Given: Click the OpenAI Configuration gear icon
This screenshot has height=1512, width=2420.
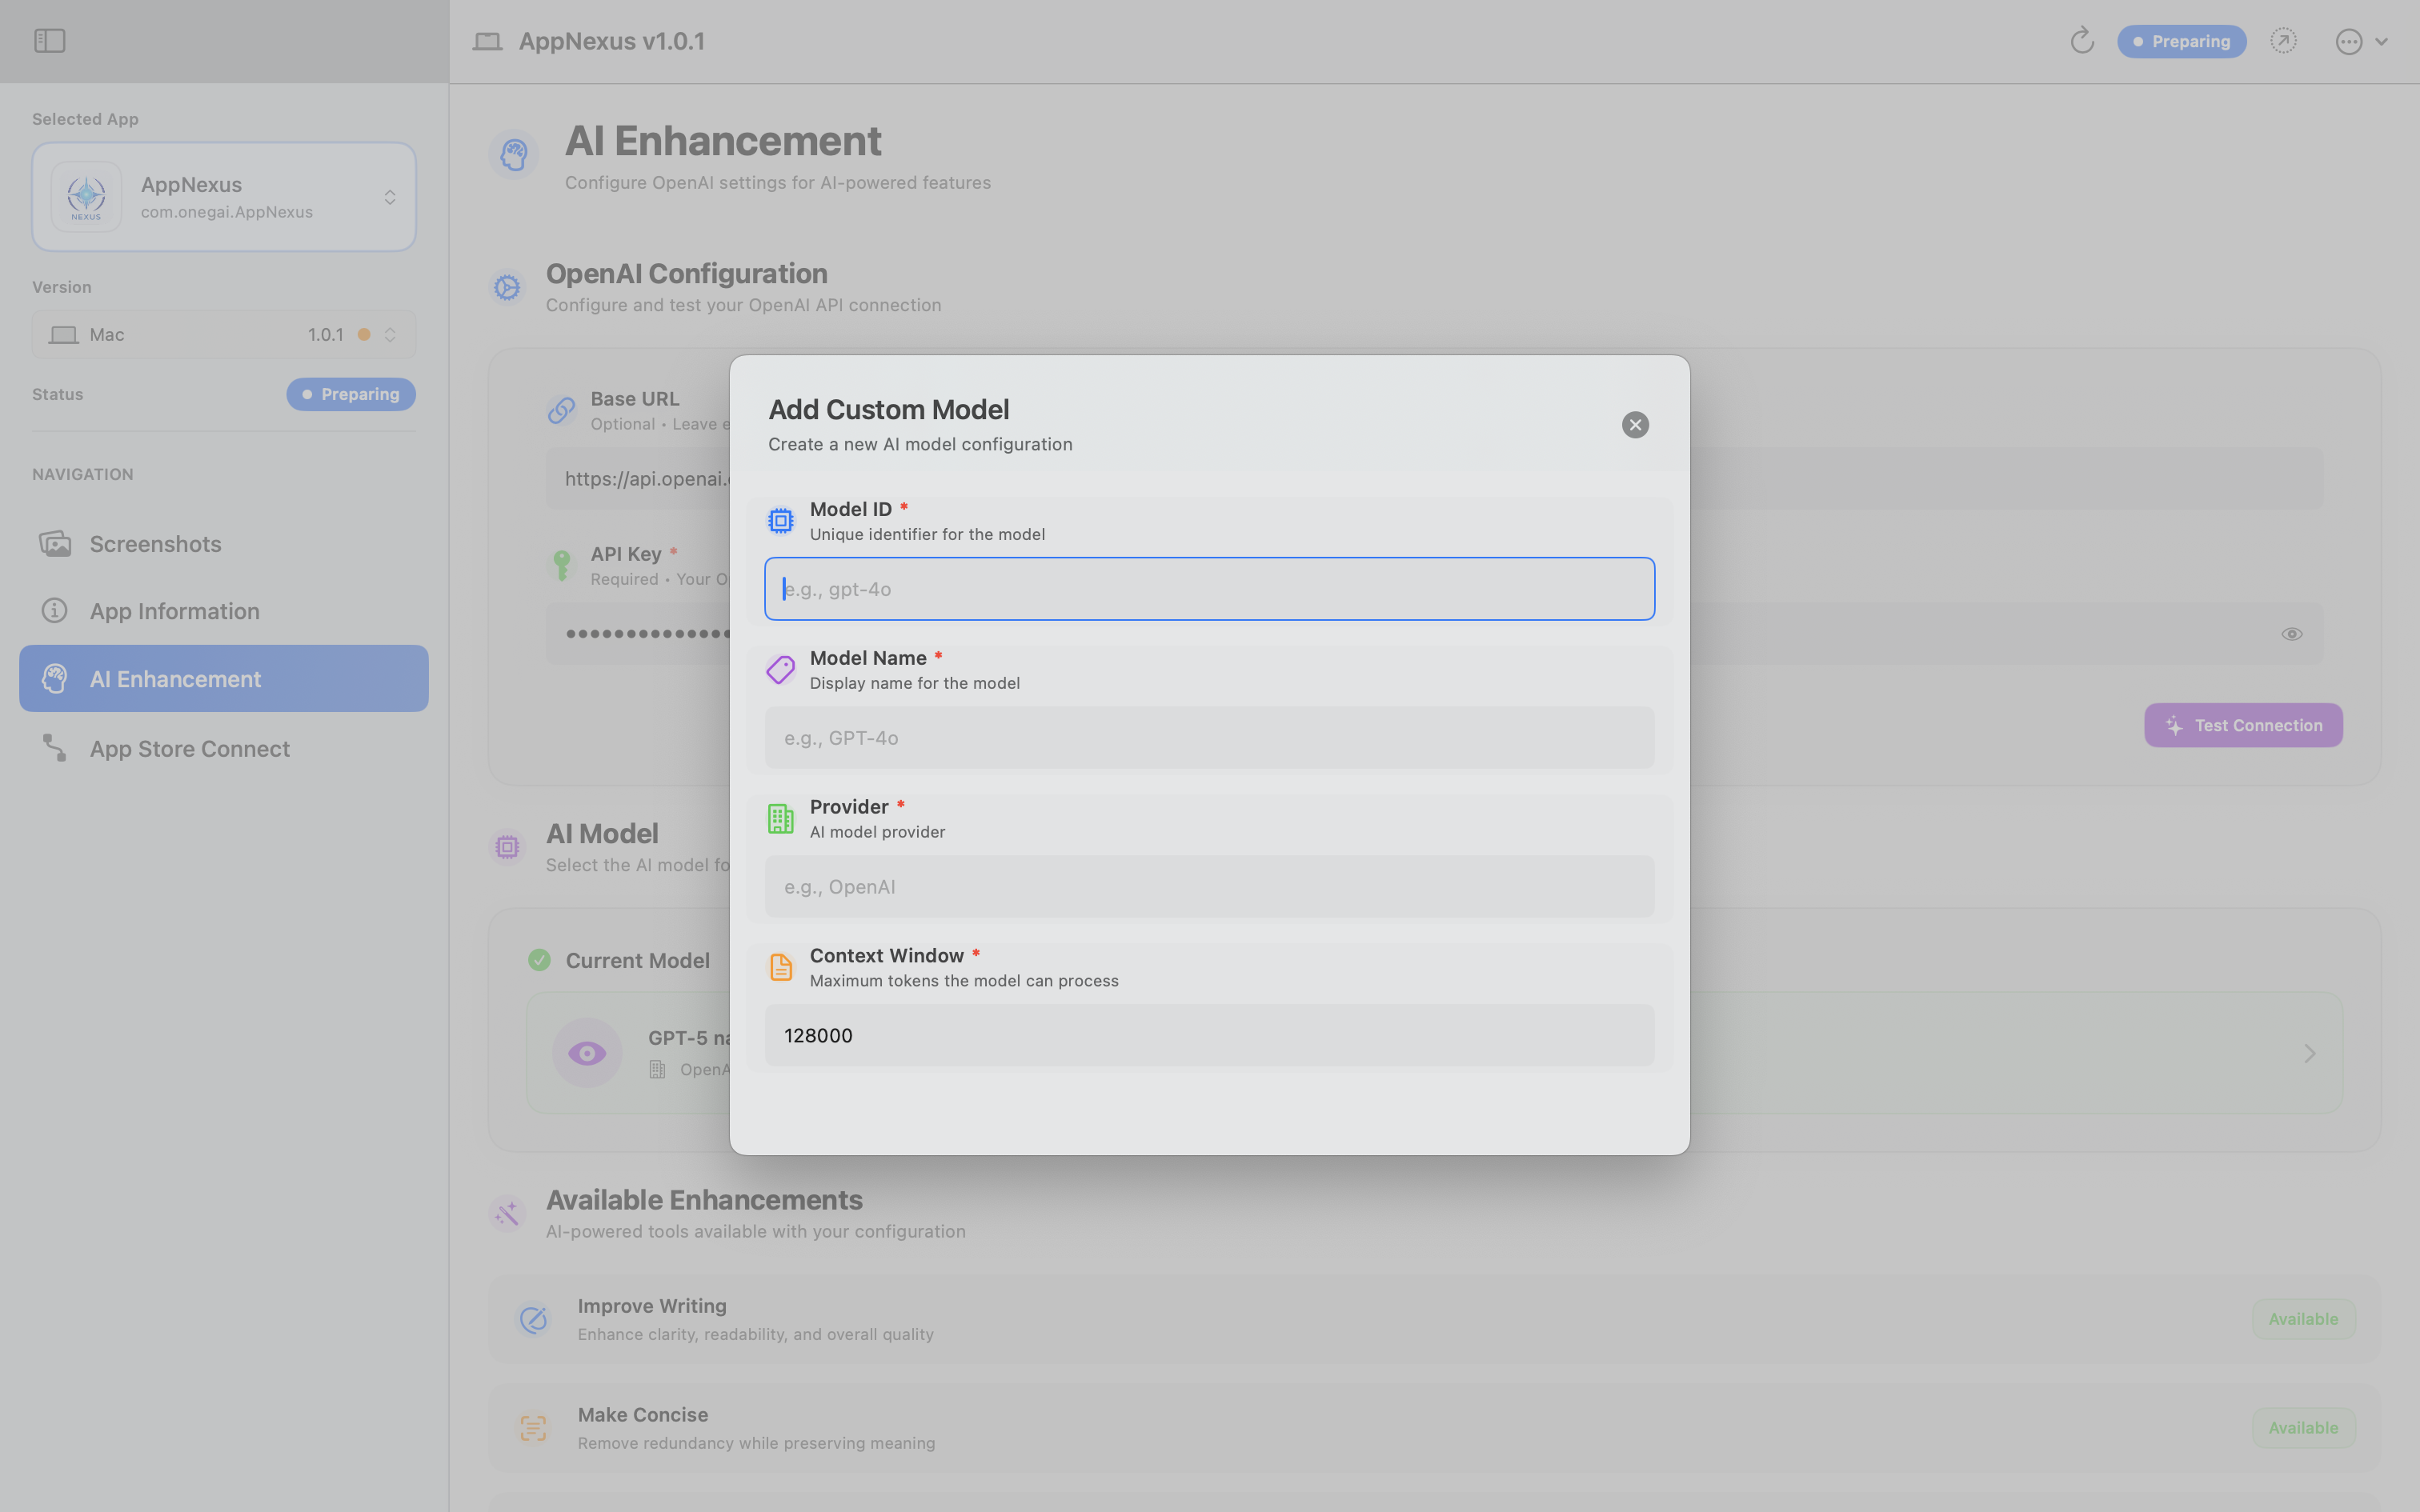Looking at the screenshot, I should pos(507,288).
